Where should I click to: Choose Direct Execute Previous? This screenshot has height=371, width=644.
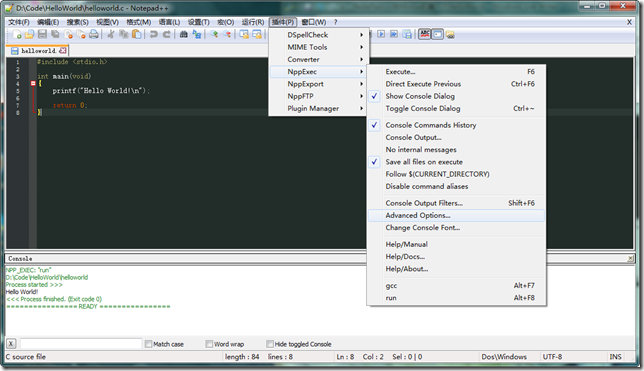(x=456, y=84)
